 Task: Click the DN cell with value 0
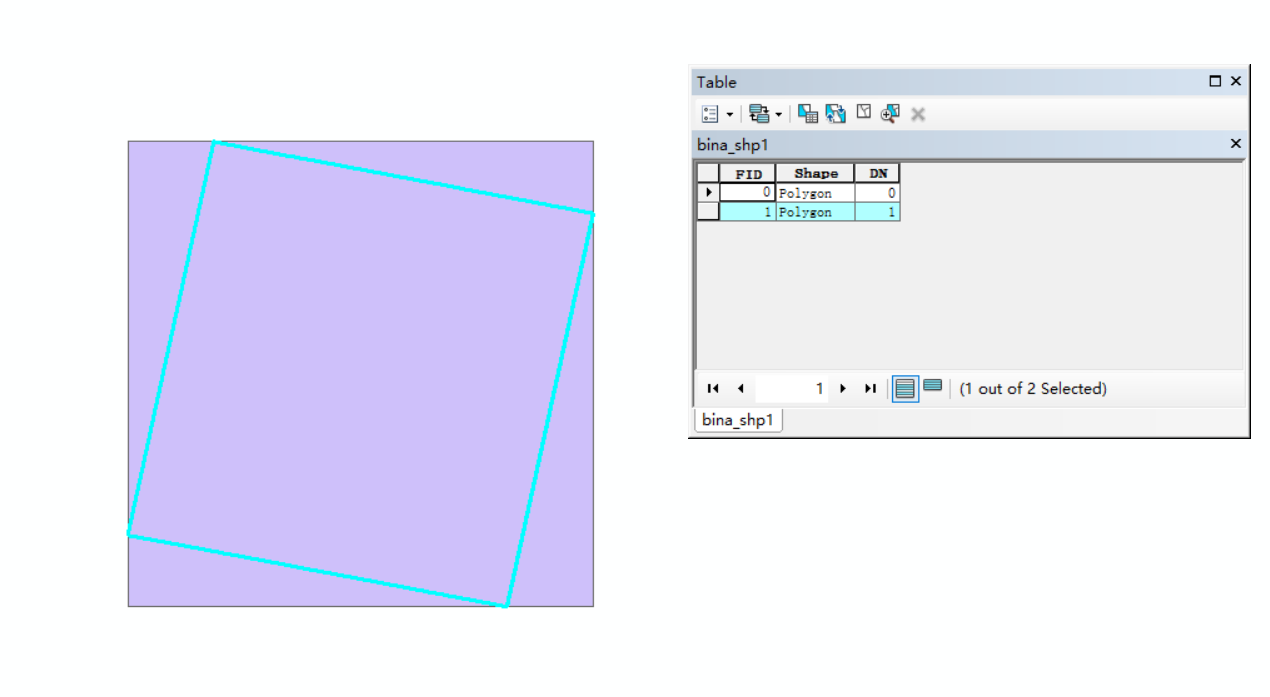pyautogui.click(x=878, y=193)
